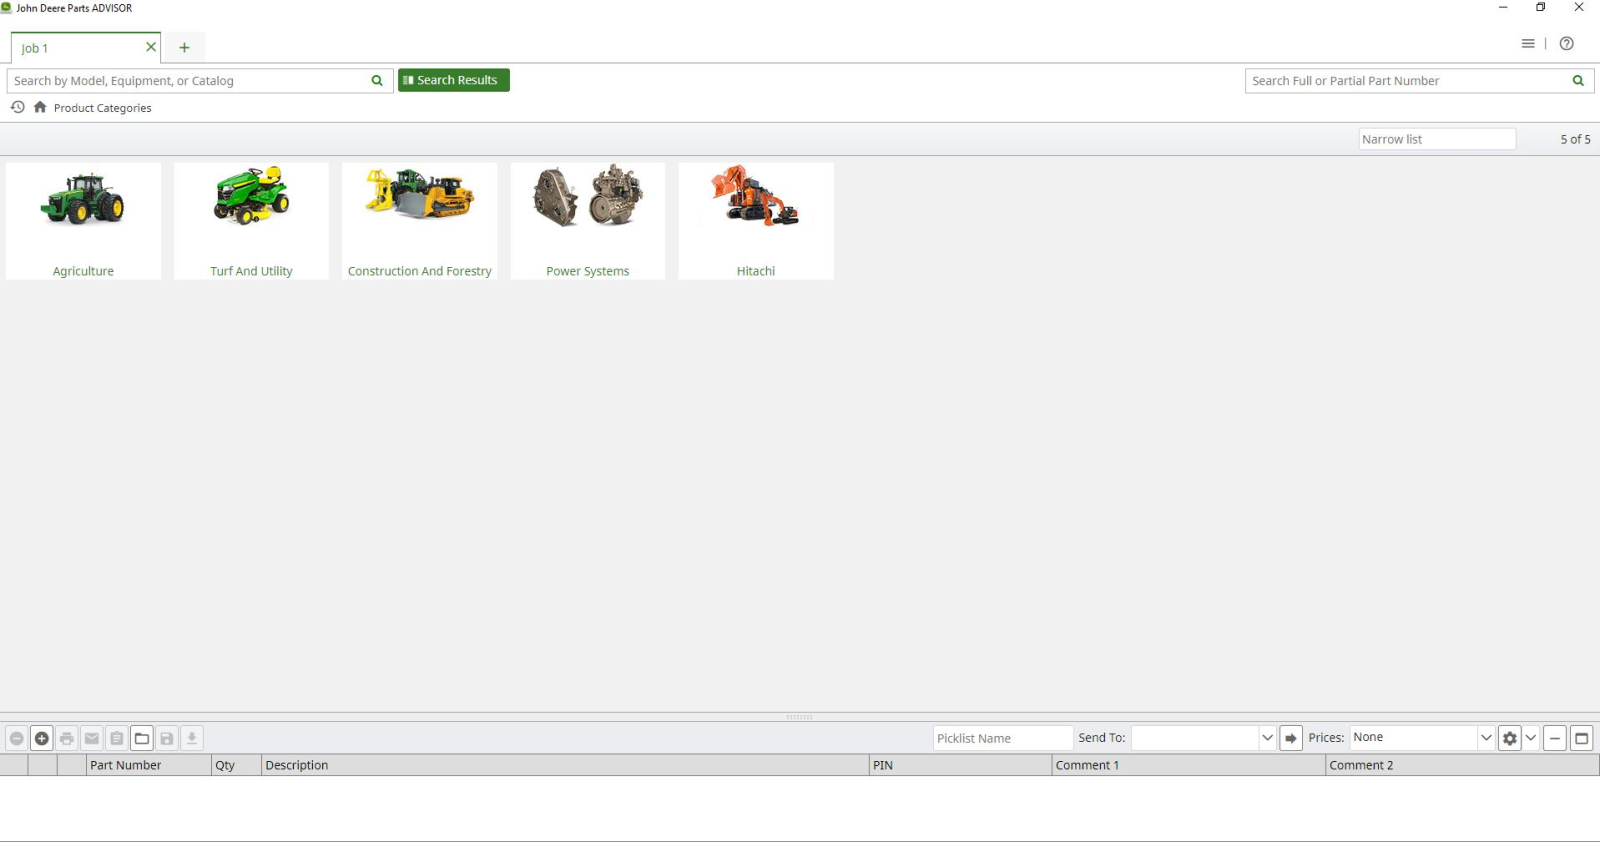Click the 5 of 5 count label
Screen dimensions: 1600x847
click(1575, 140)
